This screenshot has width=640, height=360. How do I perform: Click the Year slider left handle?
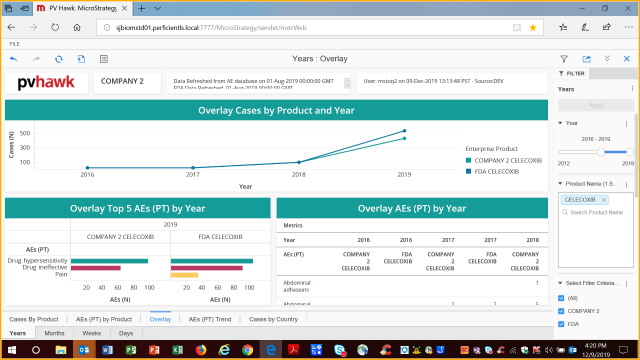tap(601, 152)
